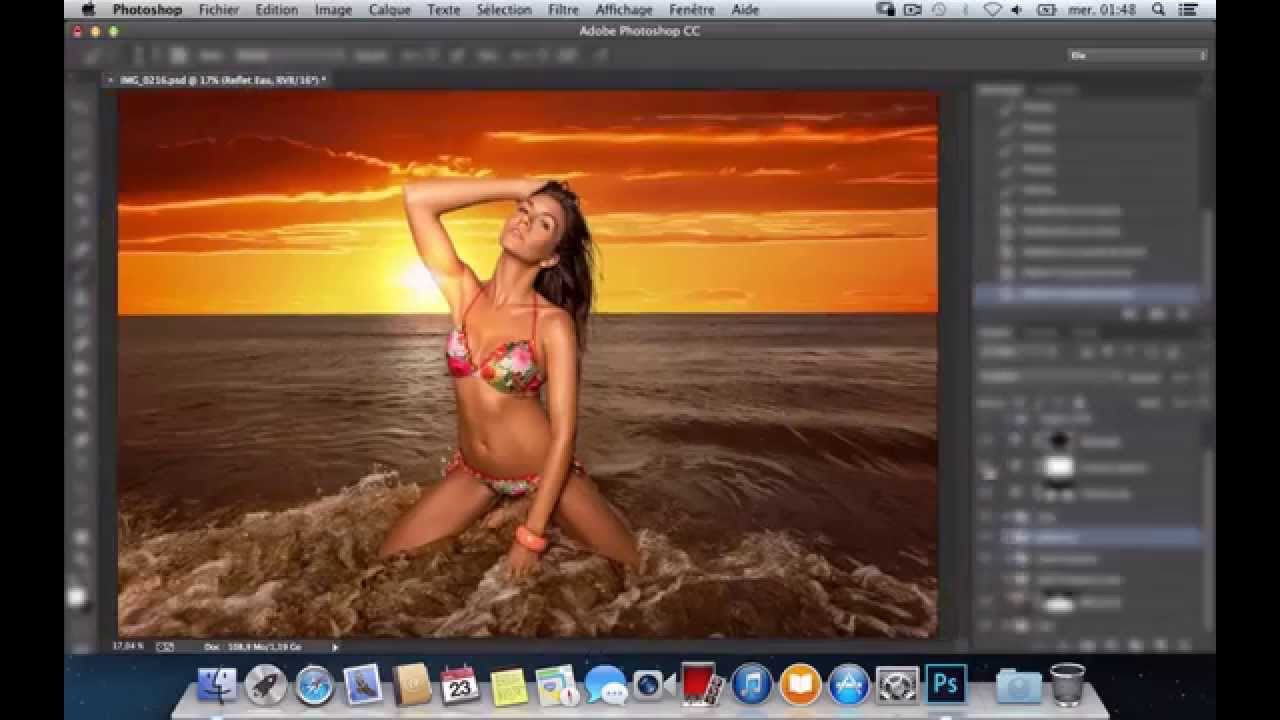The height and width of the screenshot is (720, 1280).
Task: Open the Edition menu
Action: (x=277, y=10)
